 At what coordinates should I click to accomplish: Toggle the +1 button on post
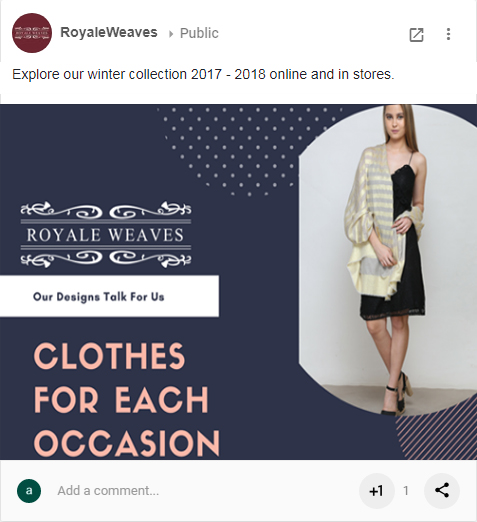click(377, 491)
